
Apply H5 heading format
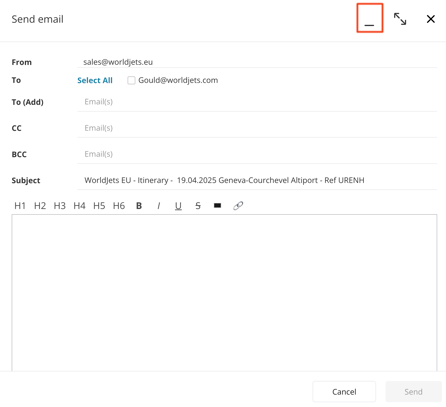(99, 206)
